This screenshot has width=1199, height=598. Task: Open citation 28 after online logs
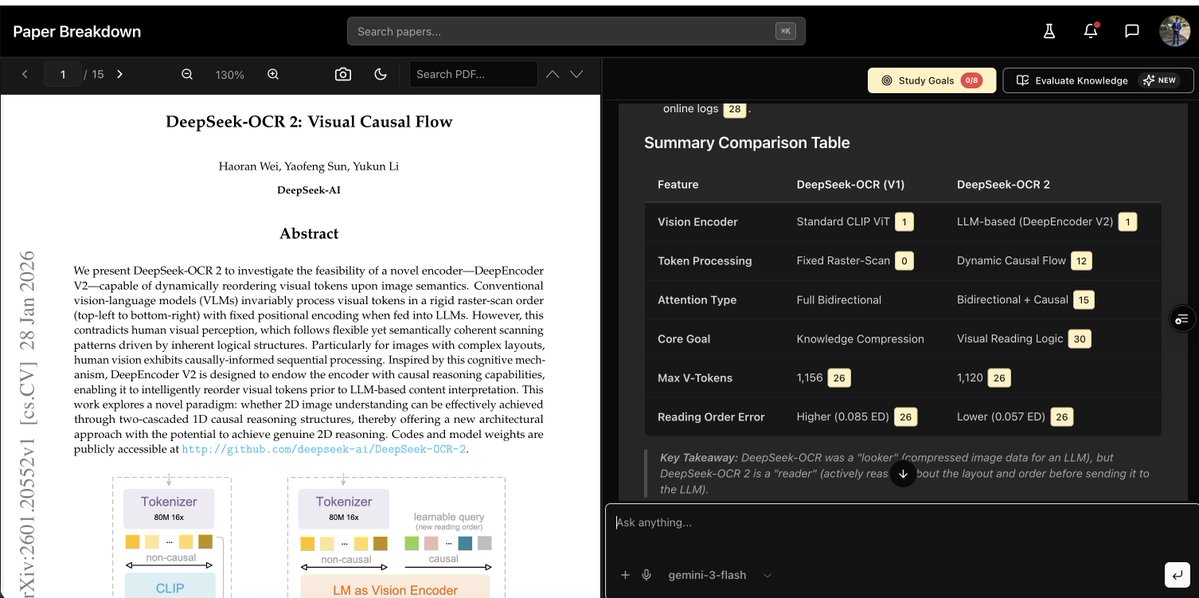(735, 109)
